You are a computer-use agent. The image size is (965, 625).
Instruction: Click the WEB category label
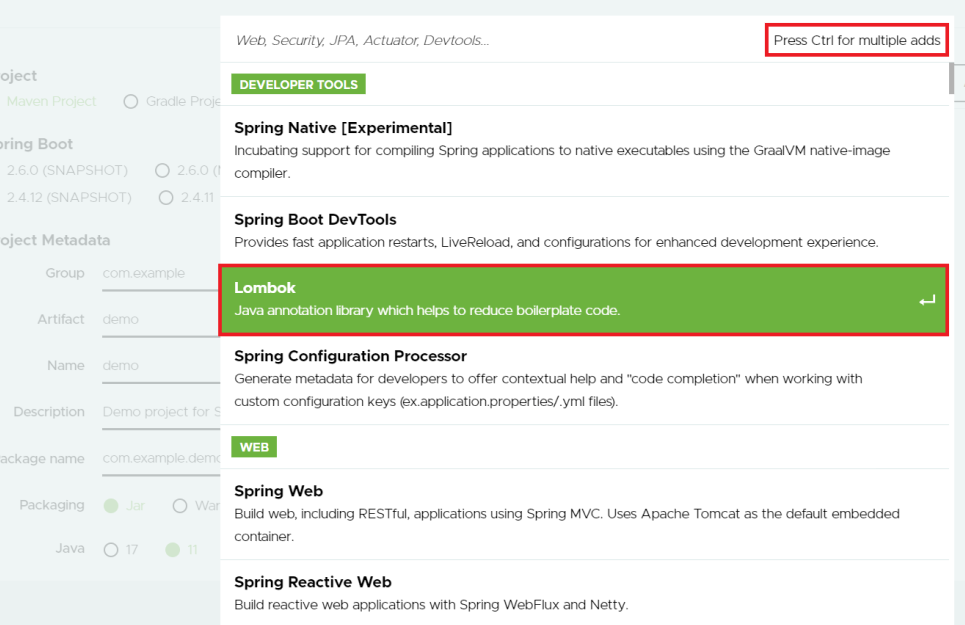pyautogui.click(x=254, y=447)
